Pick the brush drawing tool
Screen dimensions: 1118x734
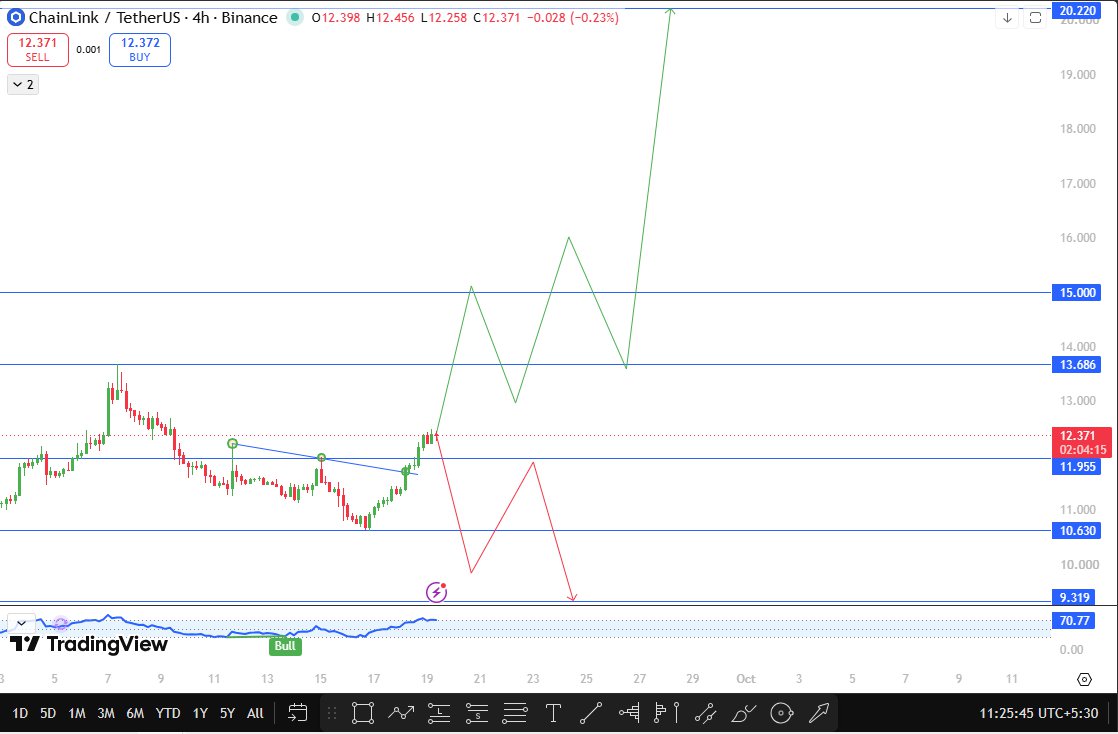743,713
